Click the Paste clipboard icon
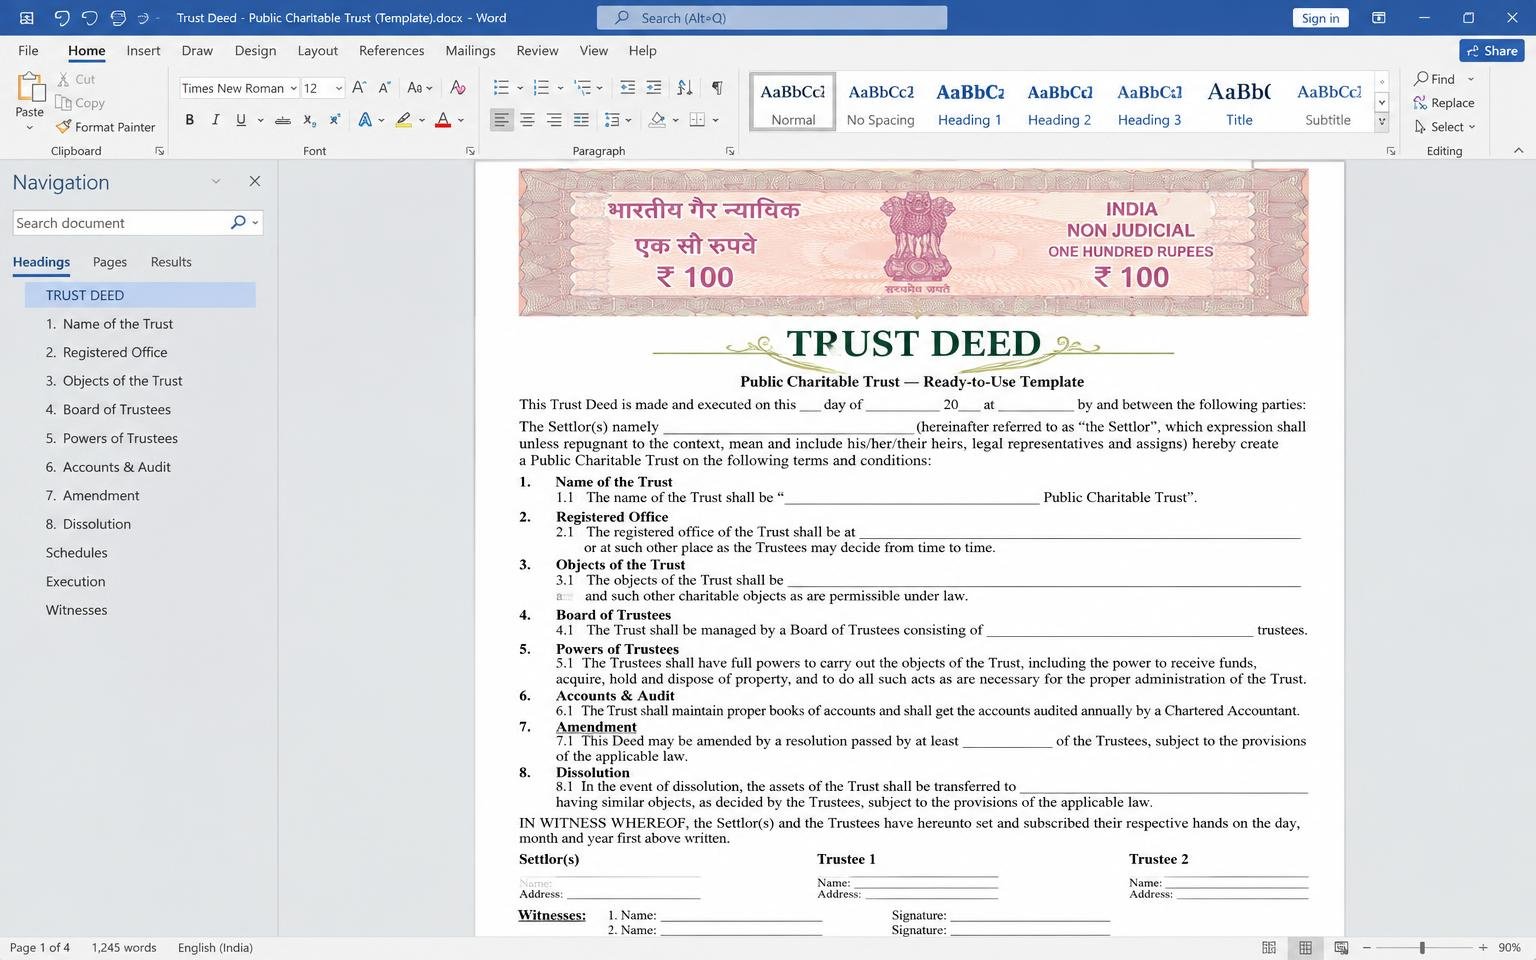 point(30,88)
